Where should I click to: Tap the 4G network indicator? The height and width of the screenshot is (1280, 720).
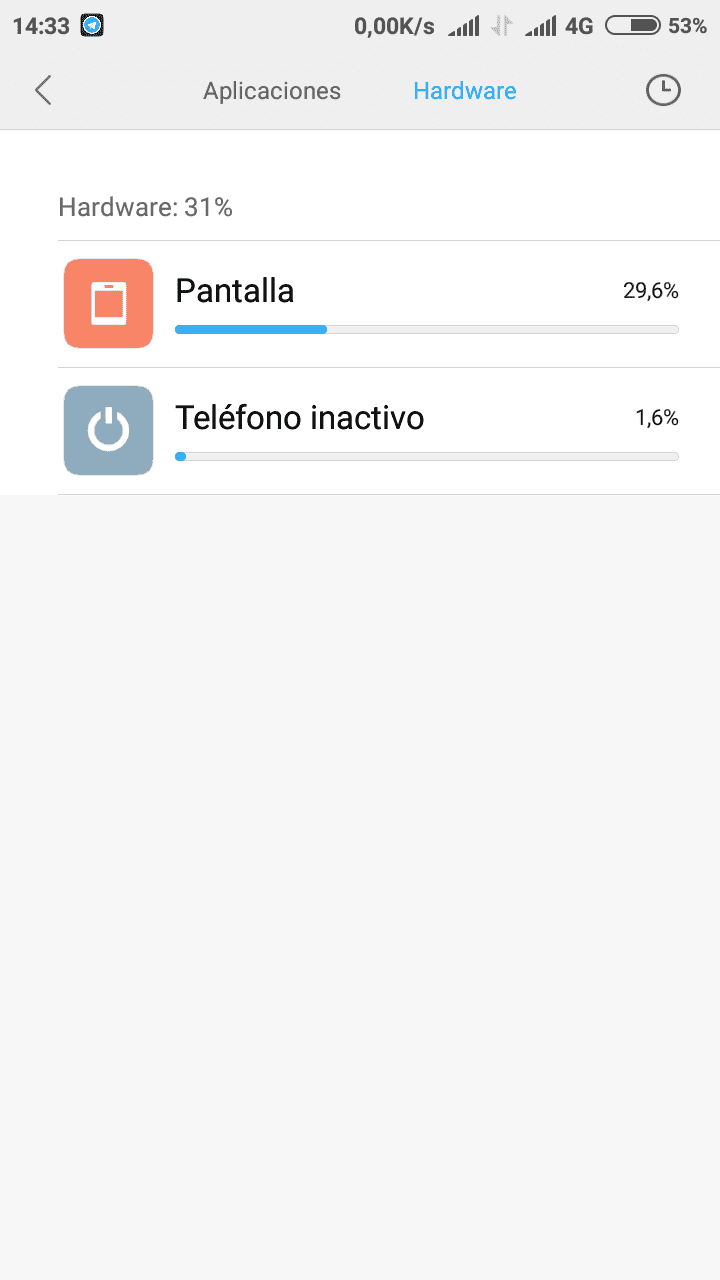click(579, 26)
